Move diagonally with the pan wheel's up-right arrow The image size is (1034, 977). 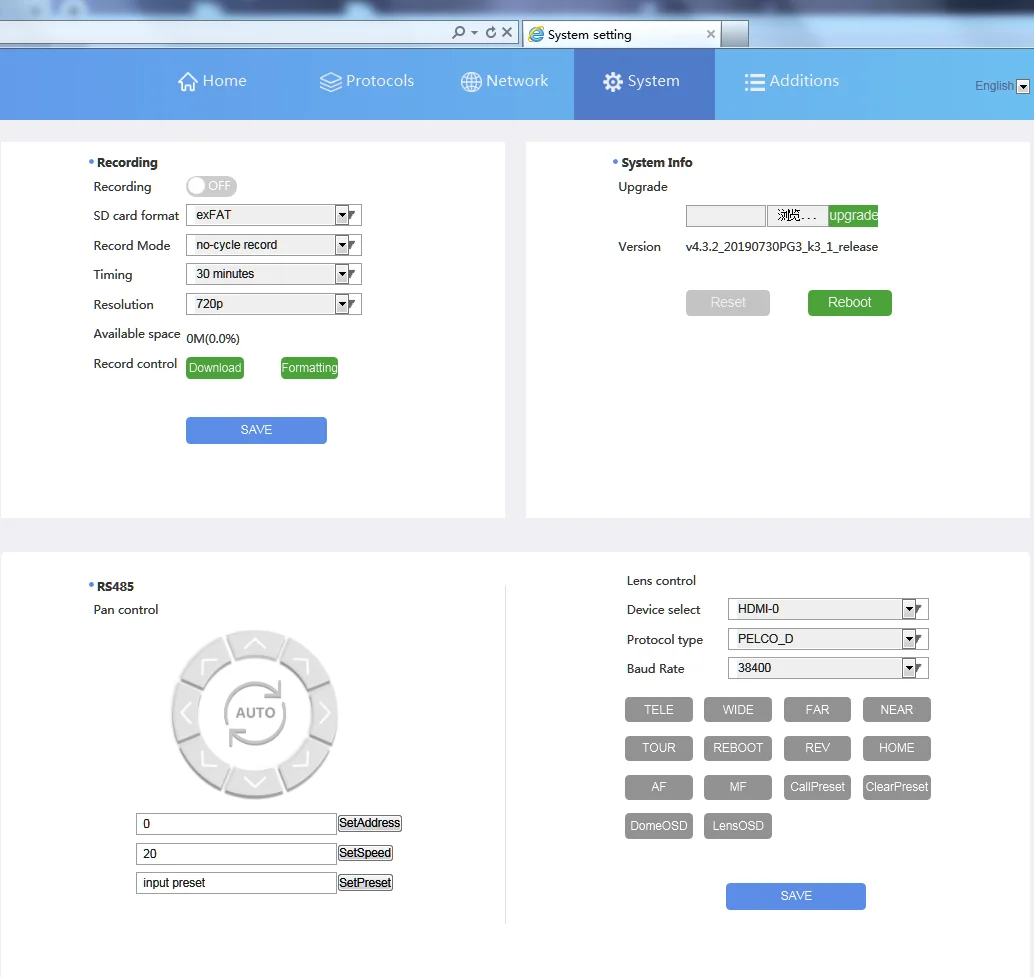pos(301,666)
